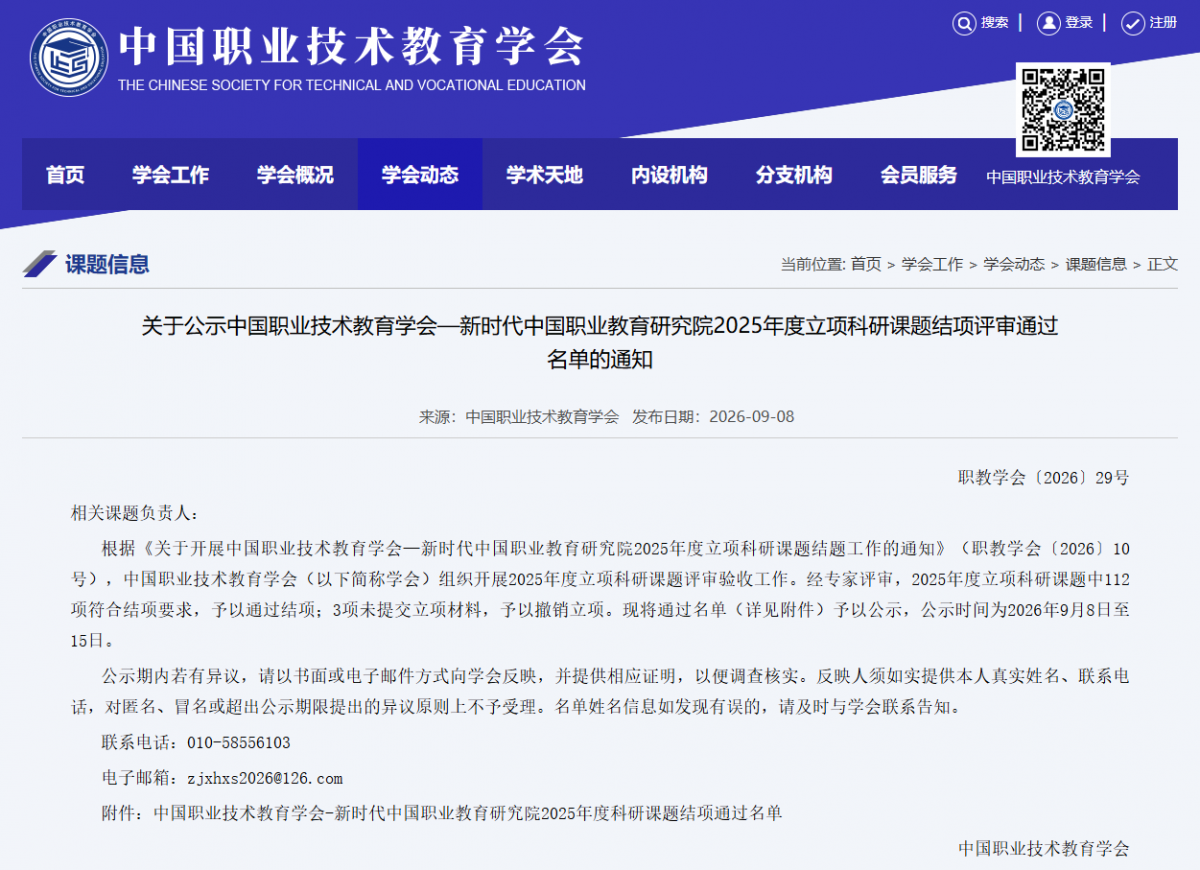Screen dimensions: 1200x870
Task: Click the 相关课题负责人 salutation line
Action: (134, 513)
